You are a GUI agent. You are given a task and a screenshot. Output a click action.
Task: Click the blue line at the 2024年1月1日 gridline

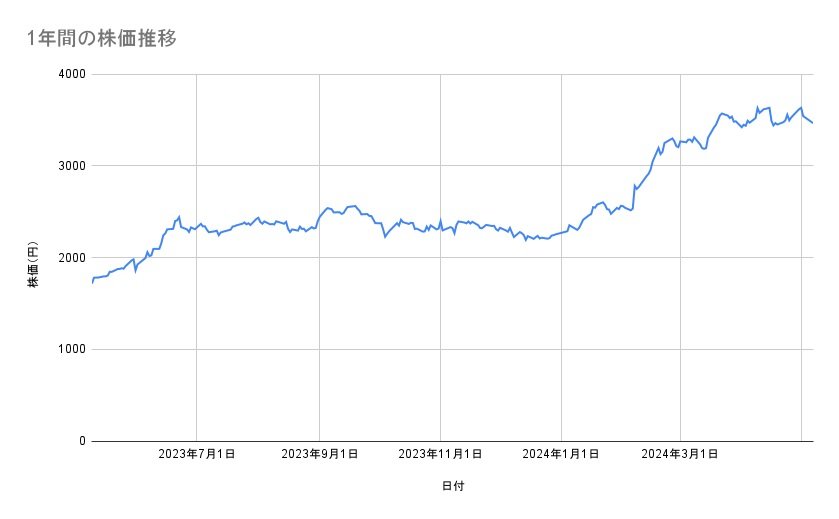point(561,233)
